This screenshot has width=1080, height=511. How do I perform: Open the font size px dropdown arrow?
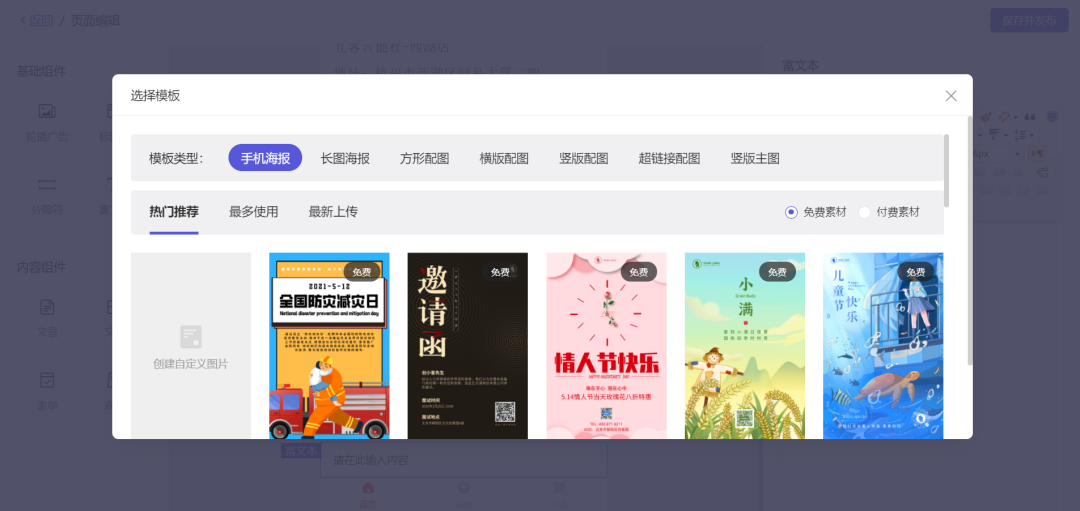tap(1015, 154)
